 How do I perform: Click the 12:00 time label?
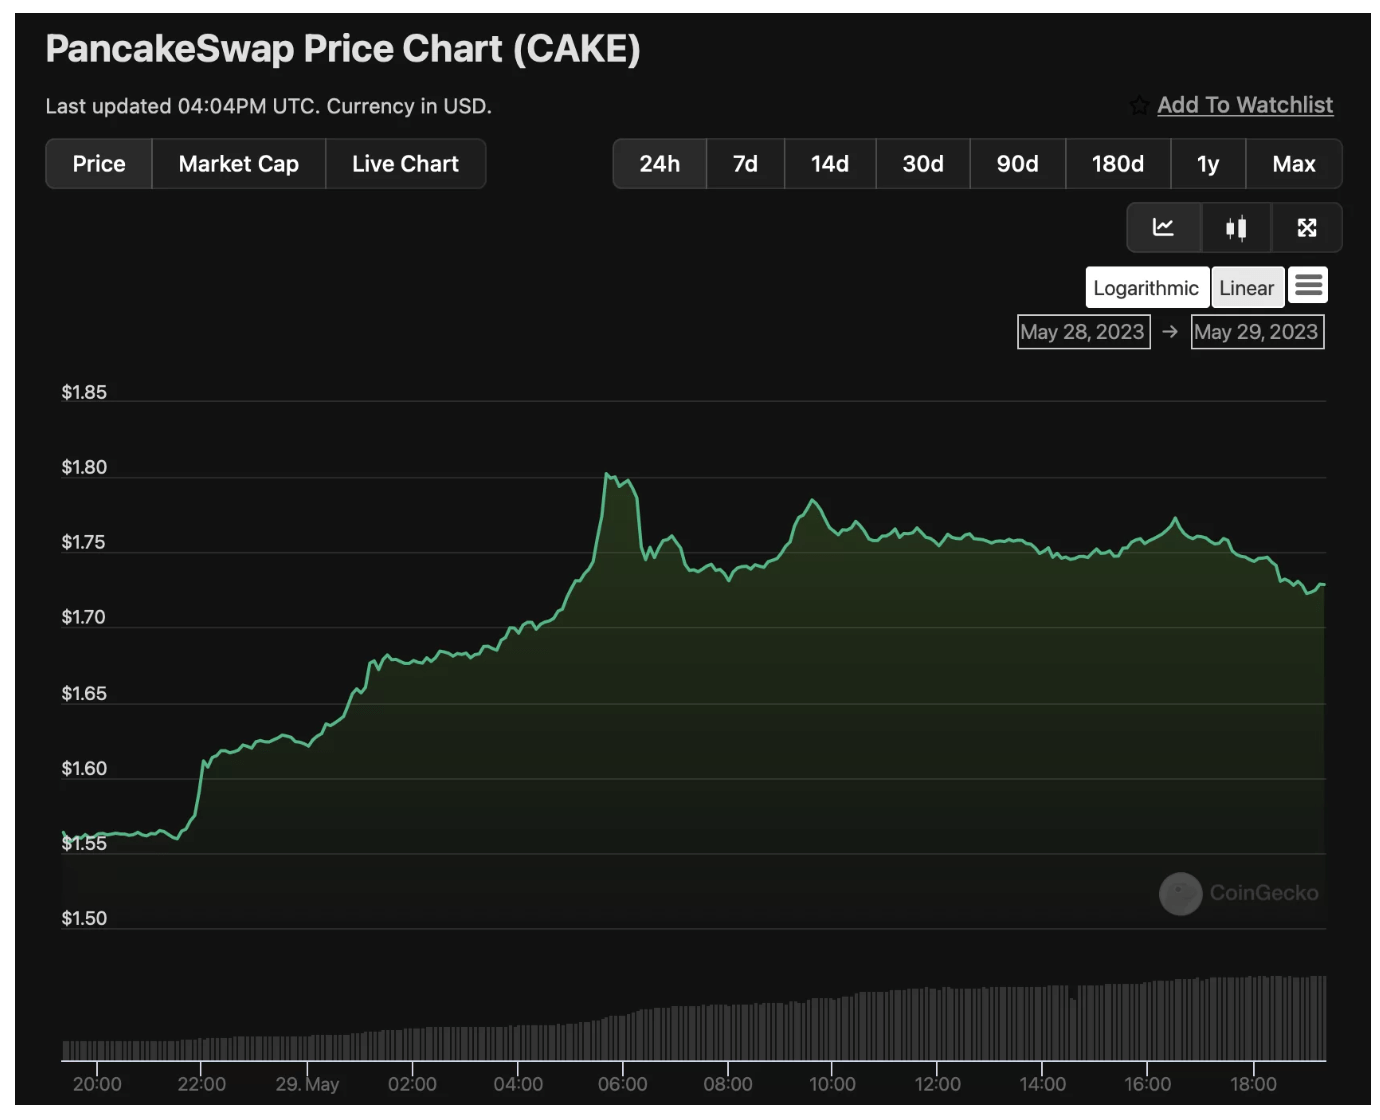click(x=937, y=1084)
